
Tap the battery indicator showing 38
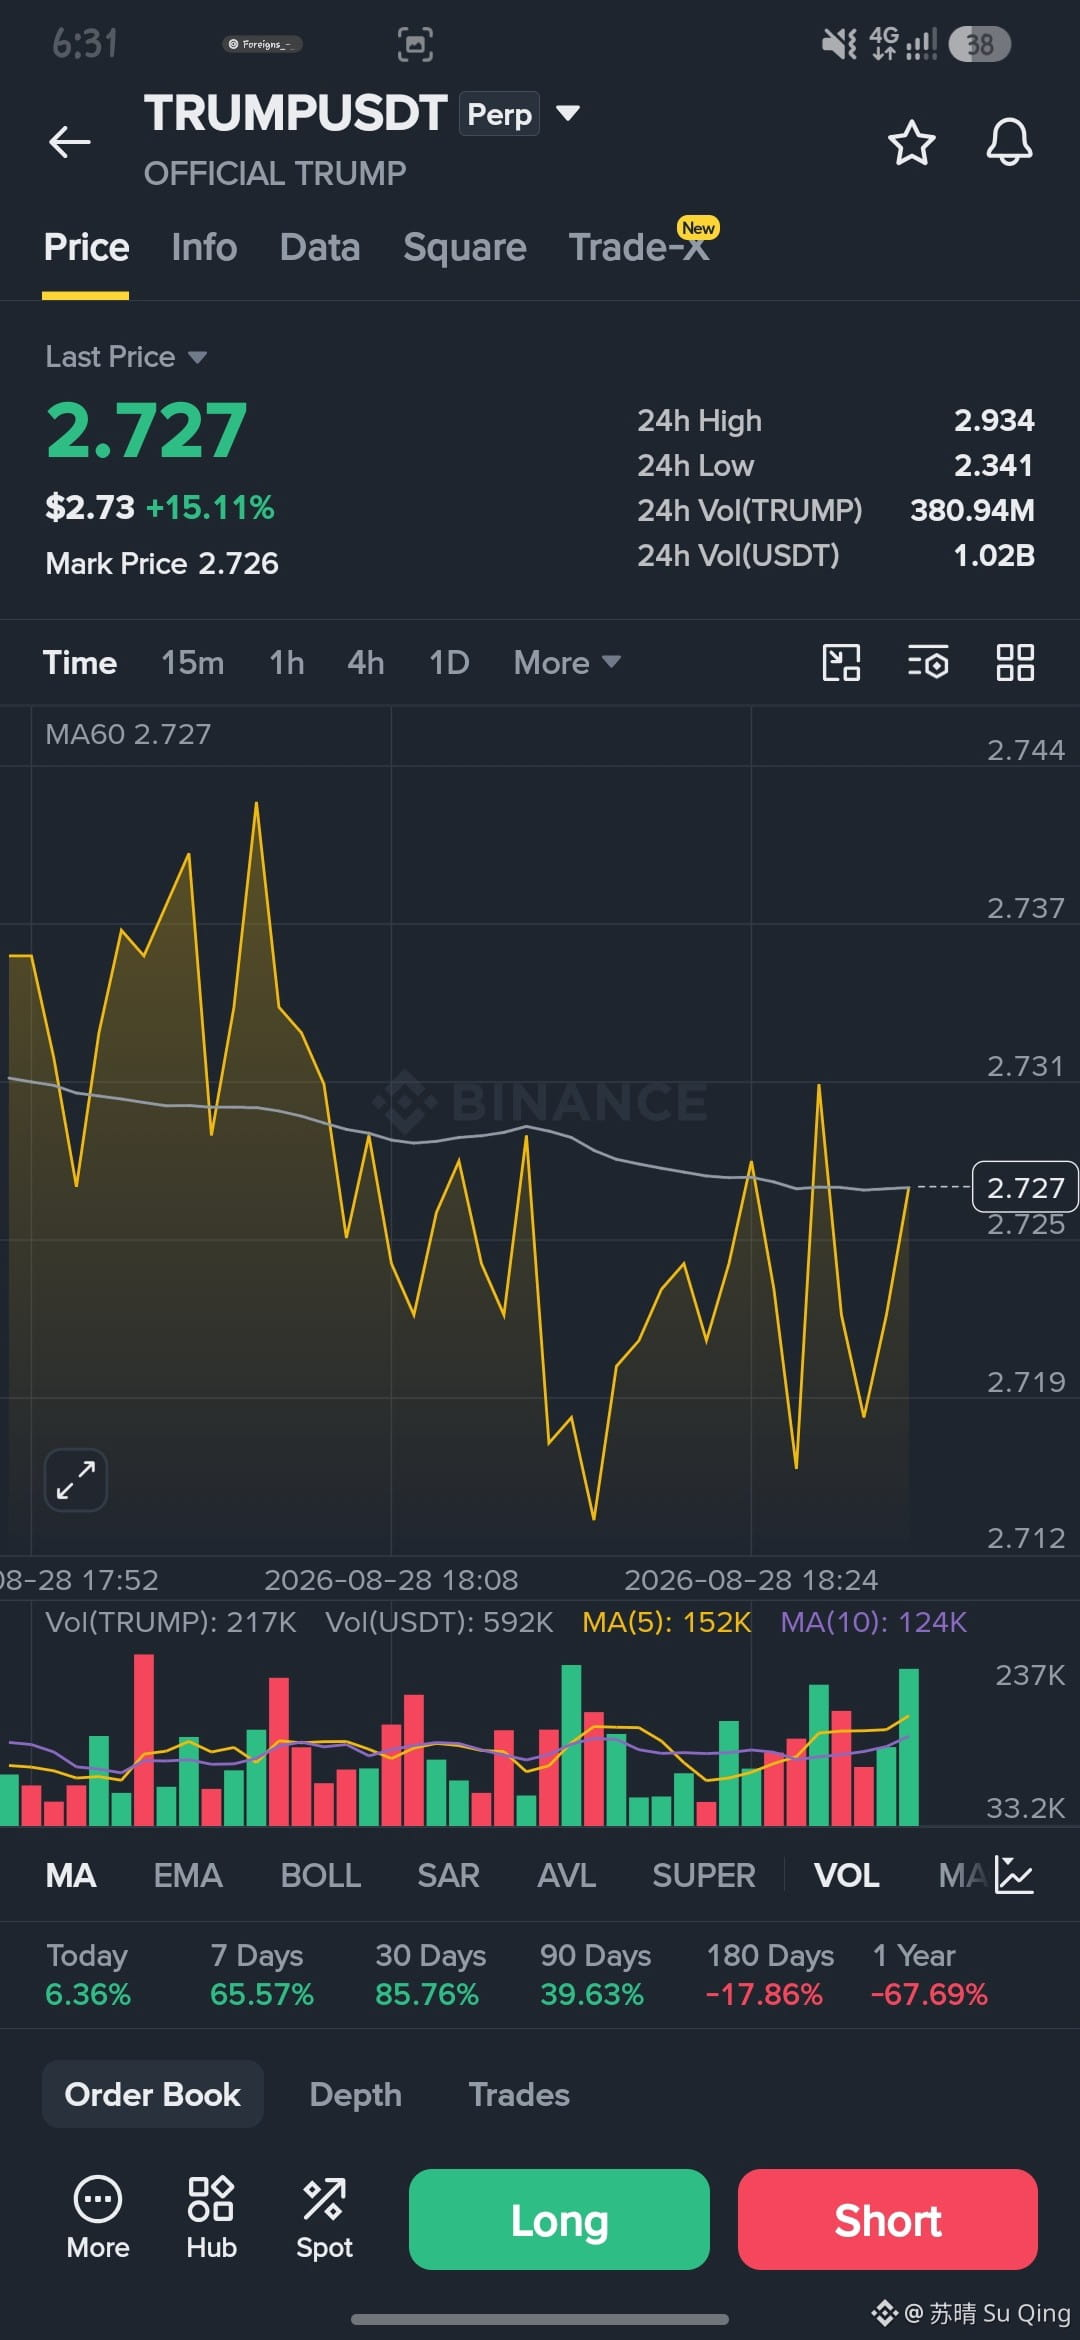pyautogui.click(x=979, y=44)
